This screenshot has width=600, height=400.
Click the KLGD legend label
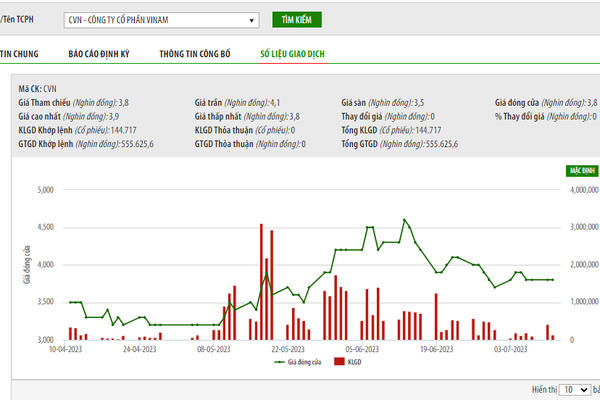pos(354,362)
